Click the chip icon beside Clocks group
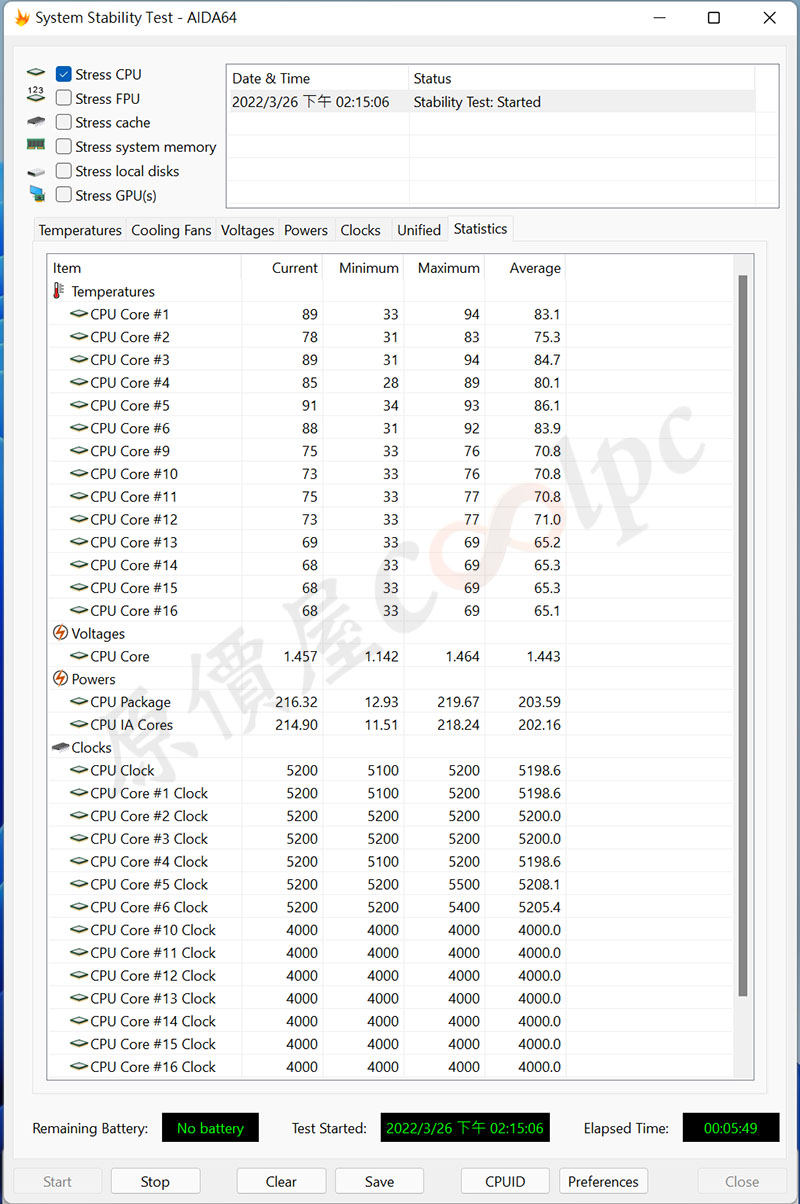This screenshot has height=1204, width=800. point(60,747)
